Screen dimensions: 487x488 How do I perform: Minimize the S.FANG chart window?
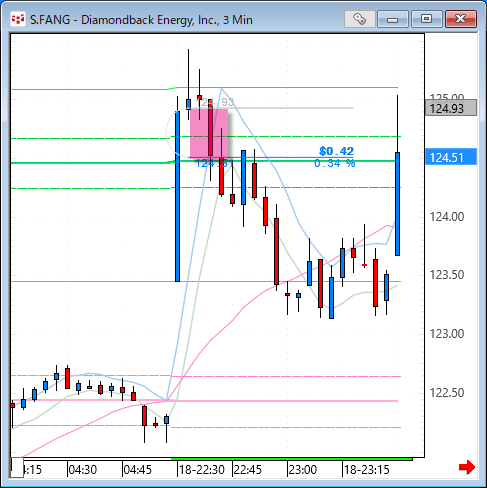tap(393, 19)
